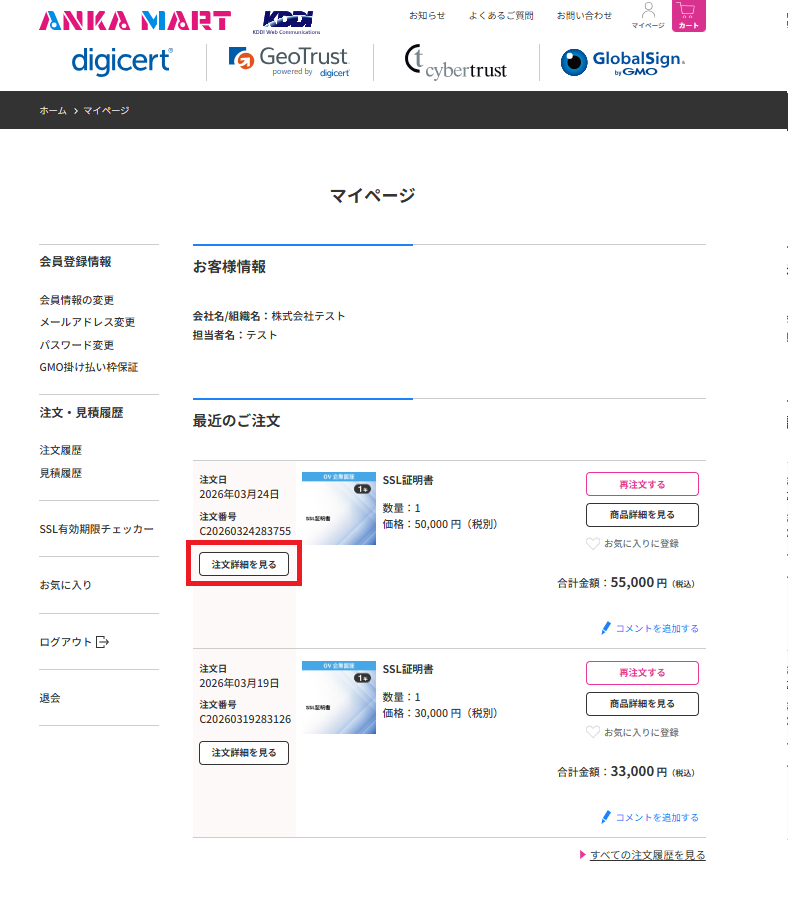Click first order's SSL certificate thumbnail
Image resolution: width=788 pixels, height=907 pixels.
point(339,508)
